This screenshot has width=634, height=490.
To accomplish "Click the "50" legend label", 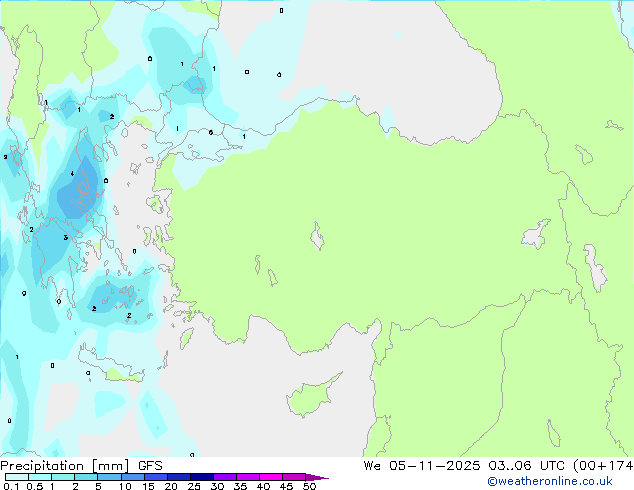I will pos(309,486).
